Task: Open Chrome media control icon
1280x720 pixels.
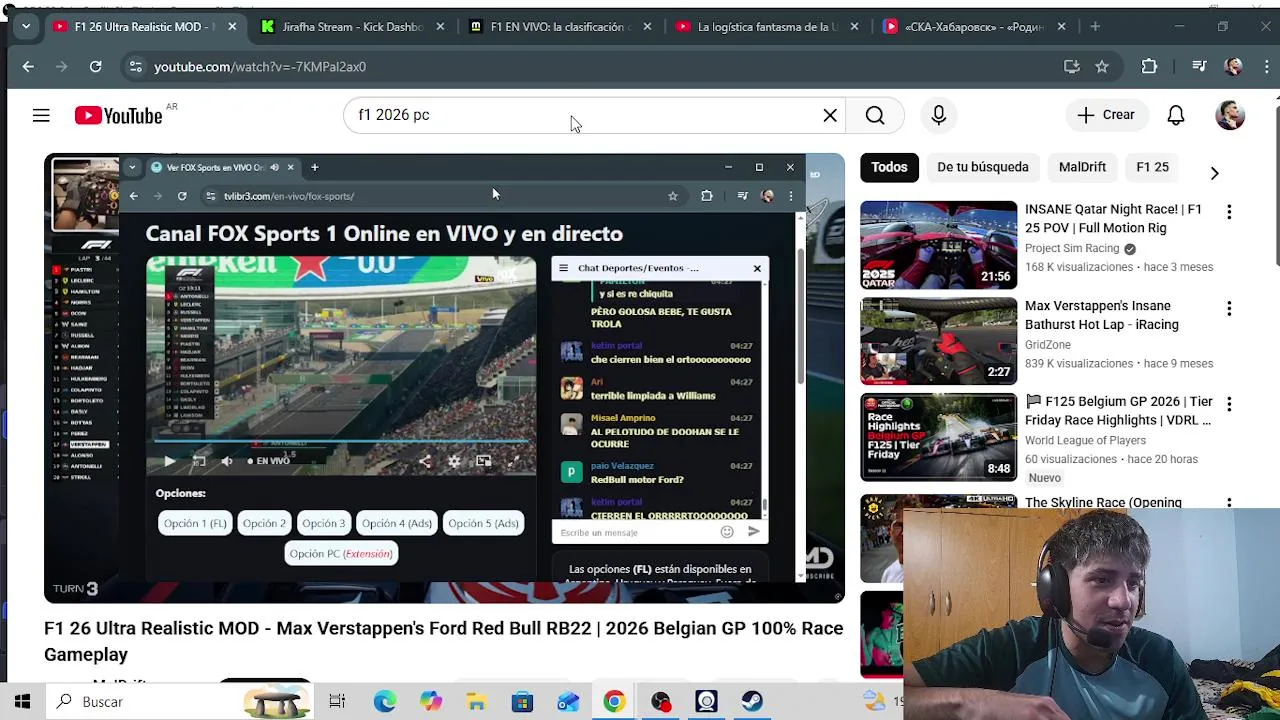Action: click(x=1200, y=66)
